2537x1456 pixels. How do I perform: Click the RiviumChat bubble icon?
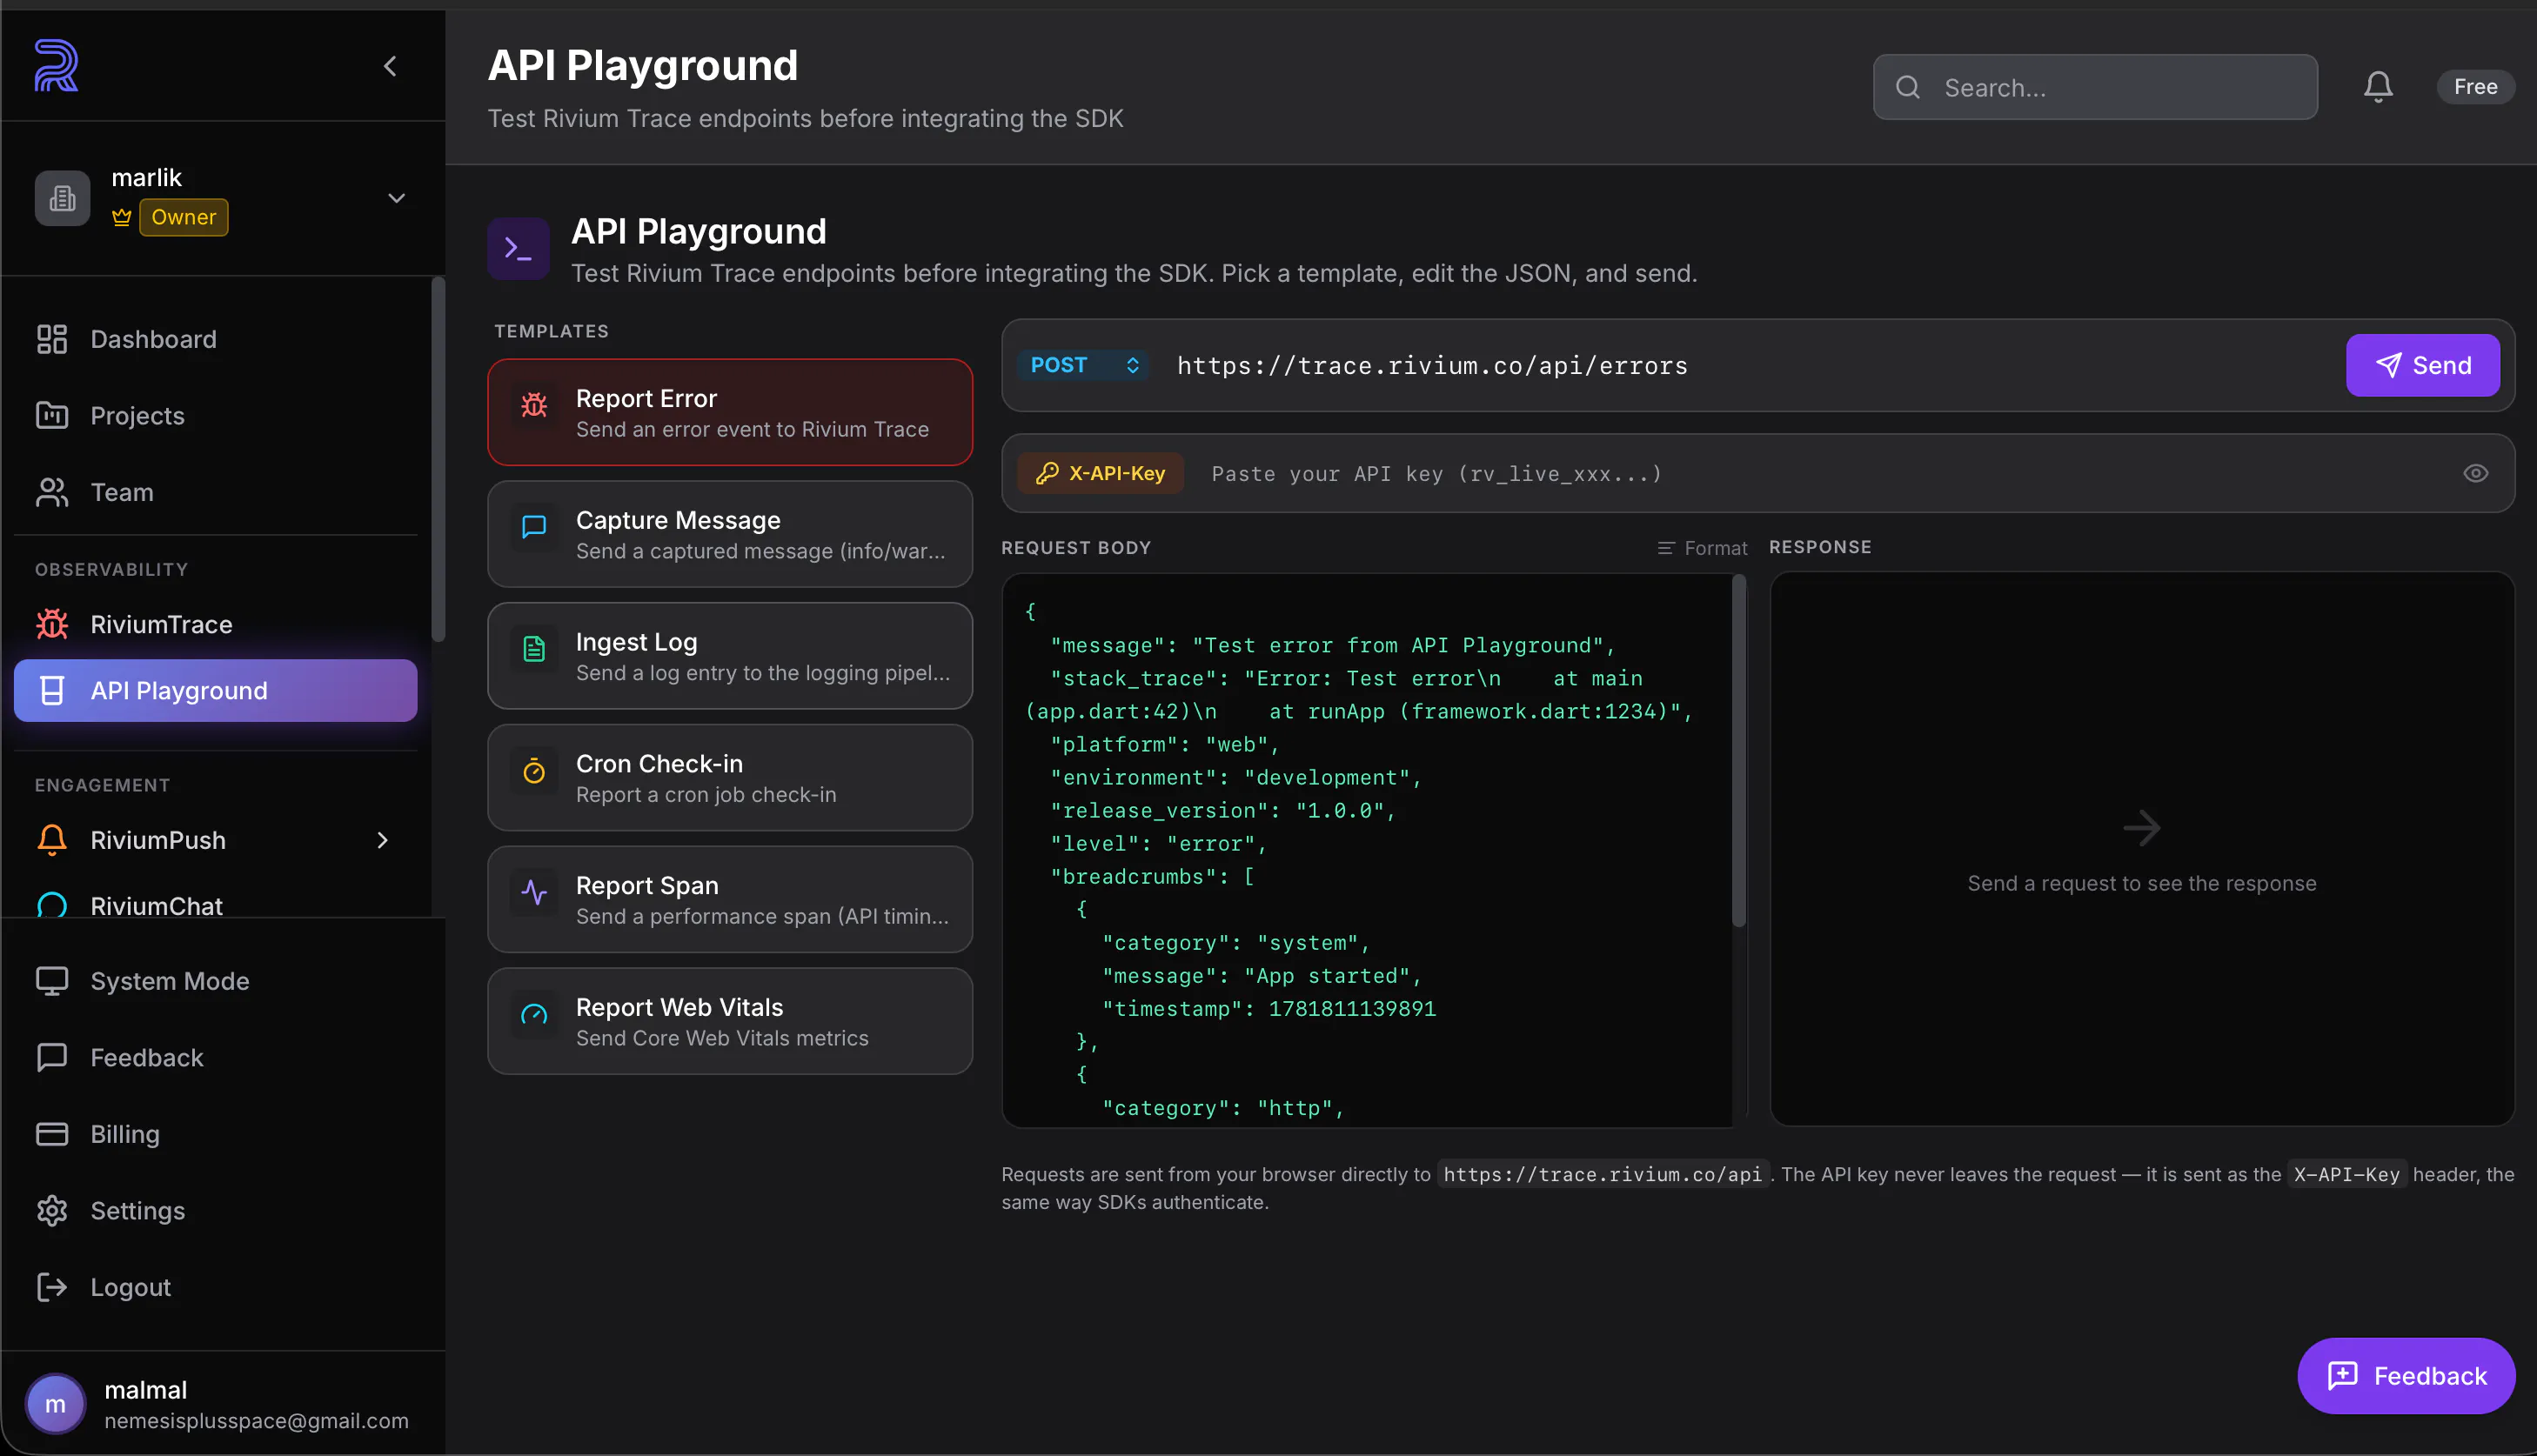52,904
